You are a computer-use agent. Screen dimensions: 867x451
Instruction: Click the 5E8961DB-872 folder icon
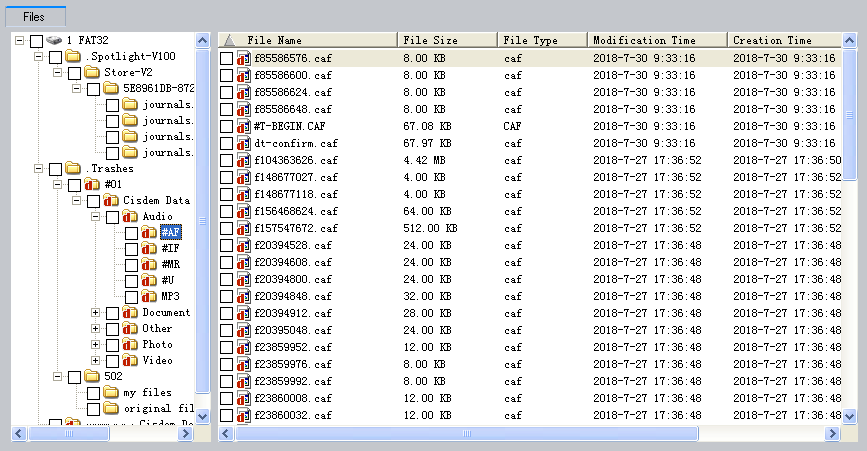click(x=111, y=88)
